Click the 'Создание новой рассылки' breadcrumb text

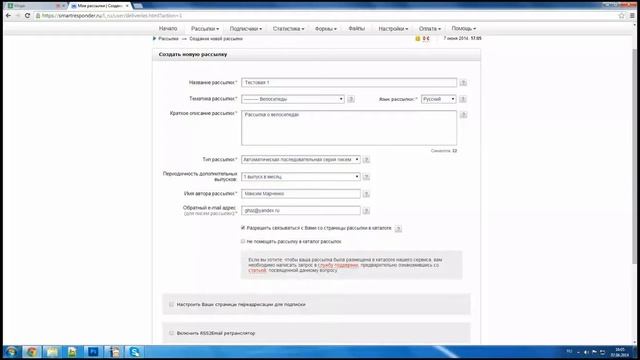click(x=216, y=39)
